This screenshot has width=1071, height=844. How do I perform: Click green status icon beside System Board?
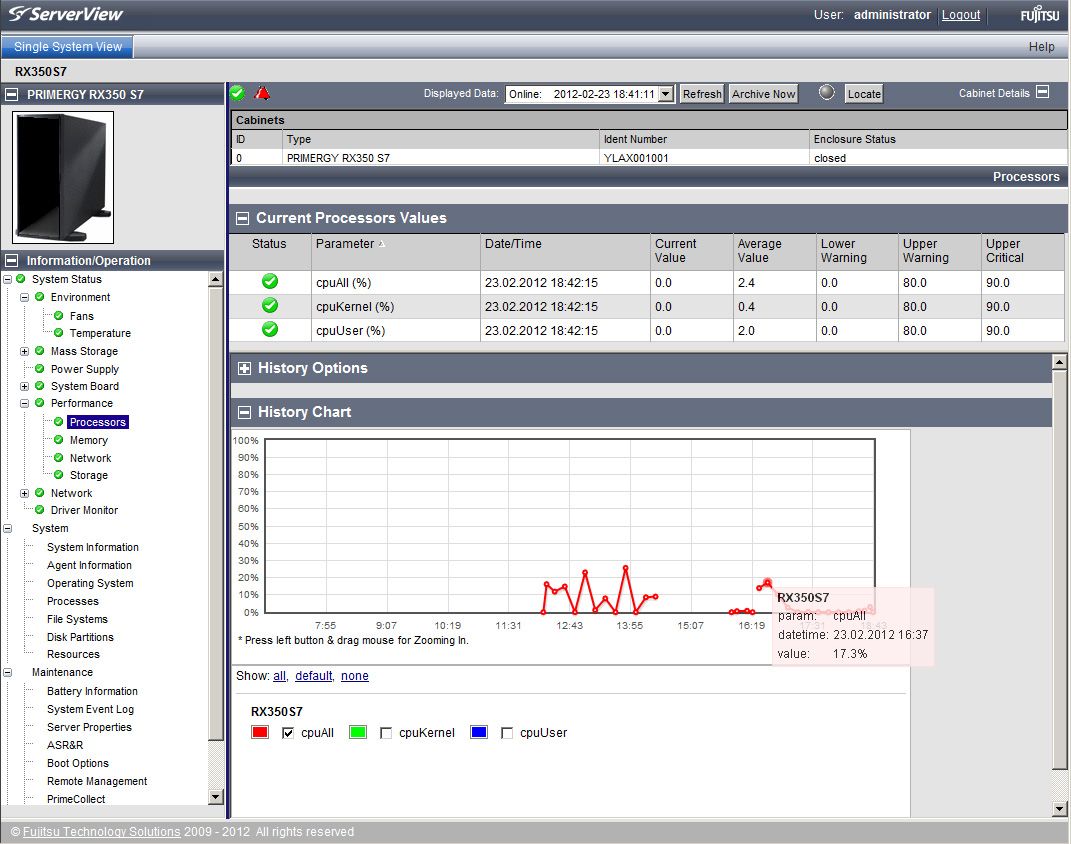40,386
